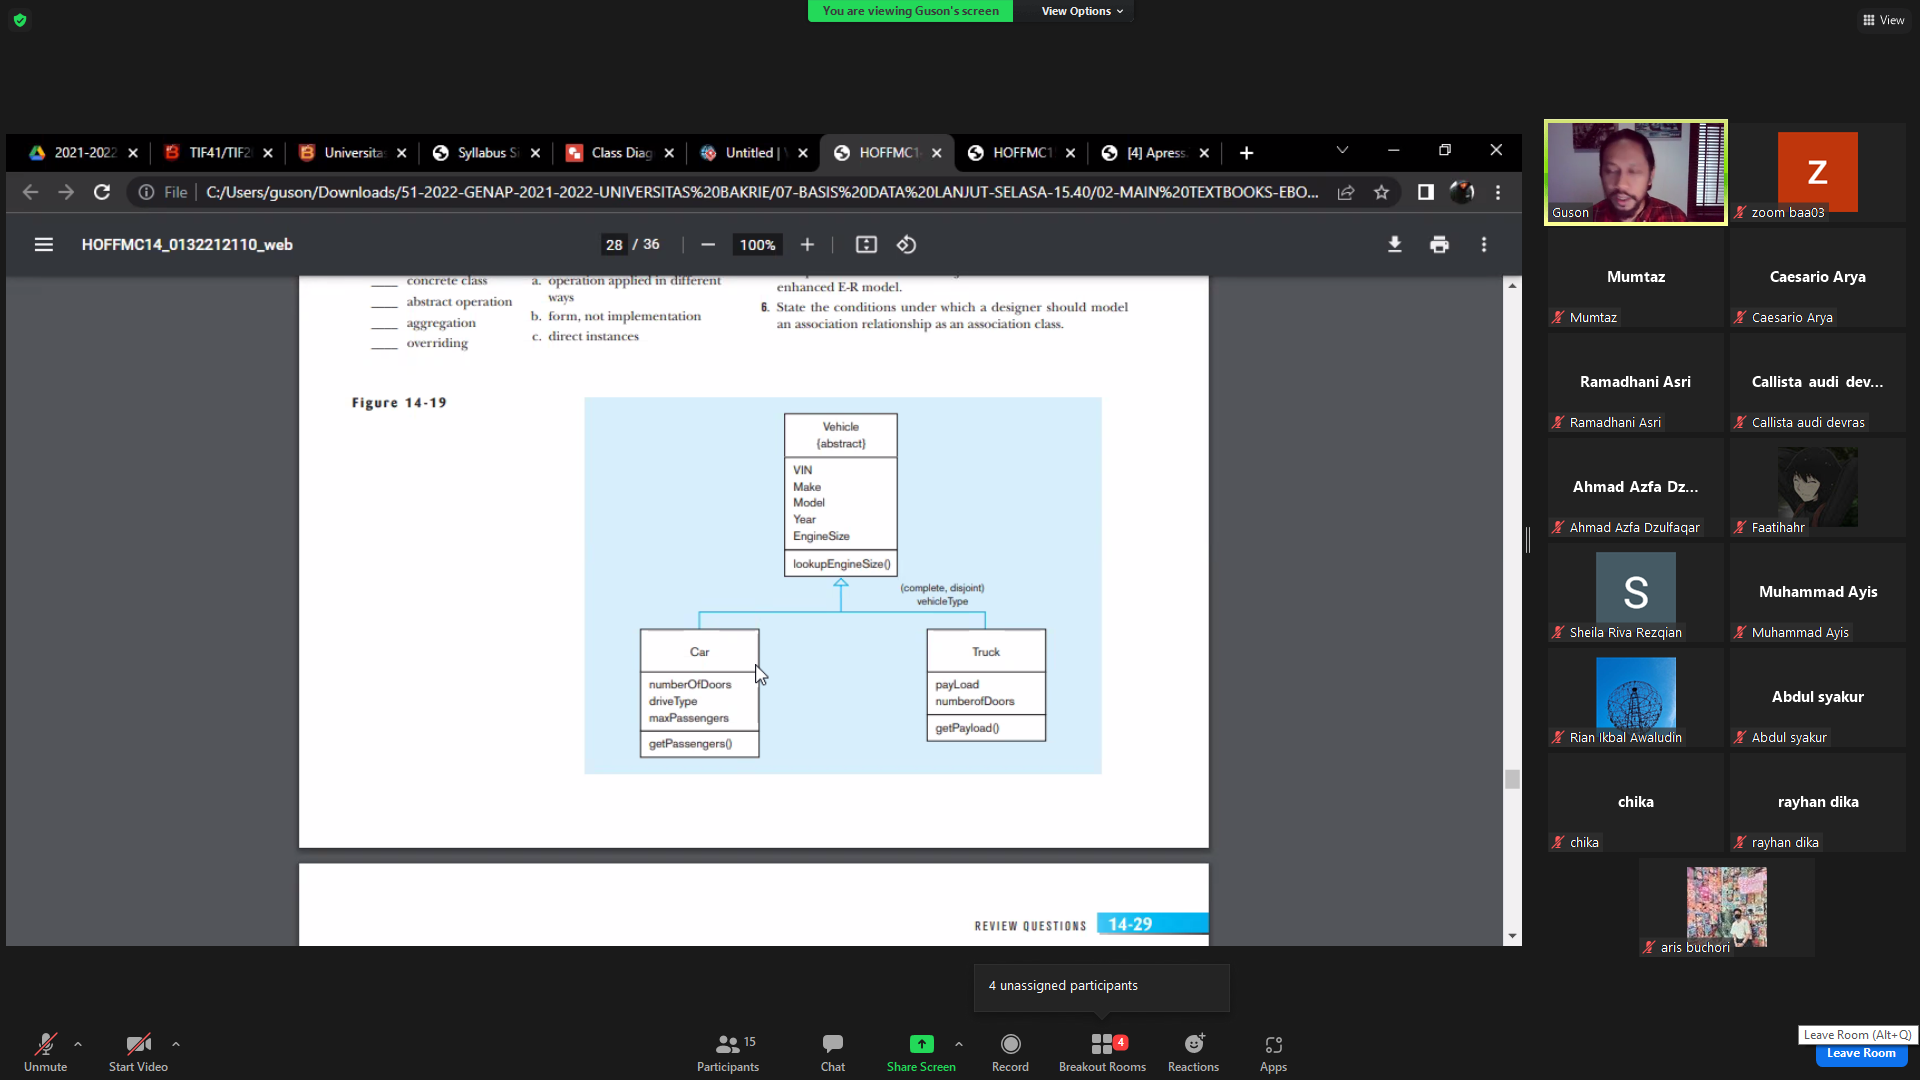This screenshot has height=1080, width=1920.
Task: Click the file URL address bar
Action: (x=761, y=192)
